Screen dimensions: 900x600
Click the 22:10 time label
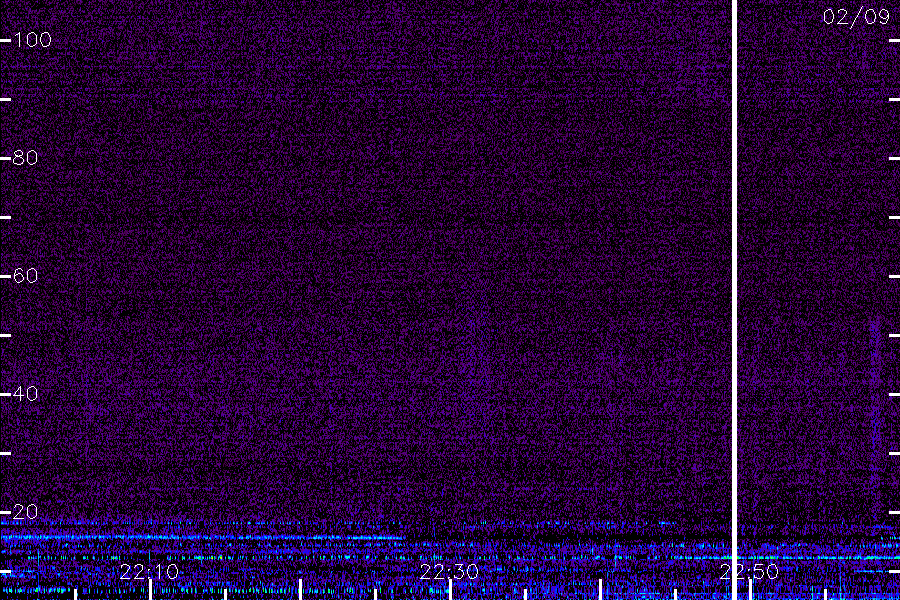[x=149, y=572]
